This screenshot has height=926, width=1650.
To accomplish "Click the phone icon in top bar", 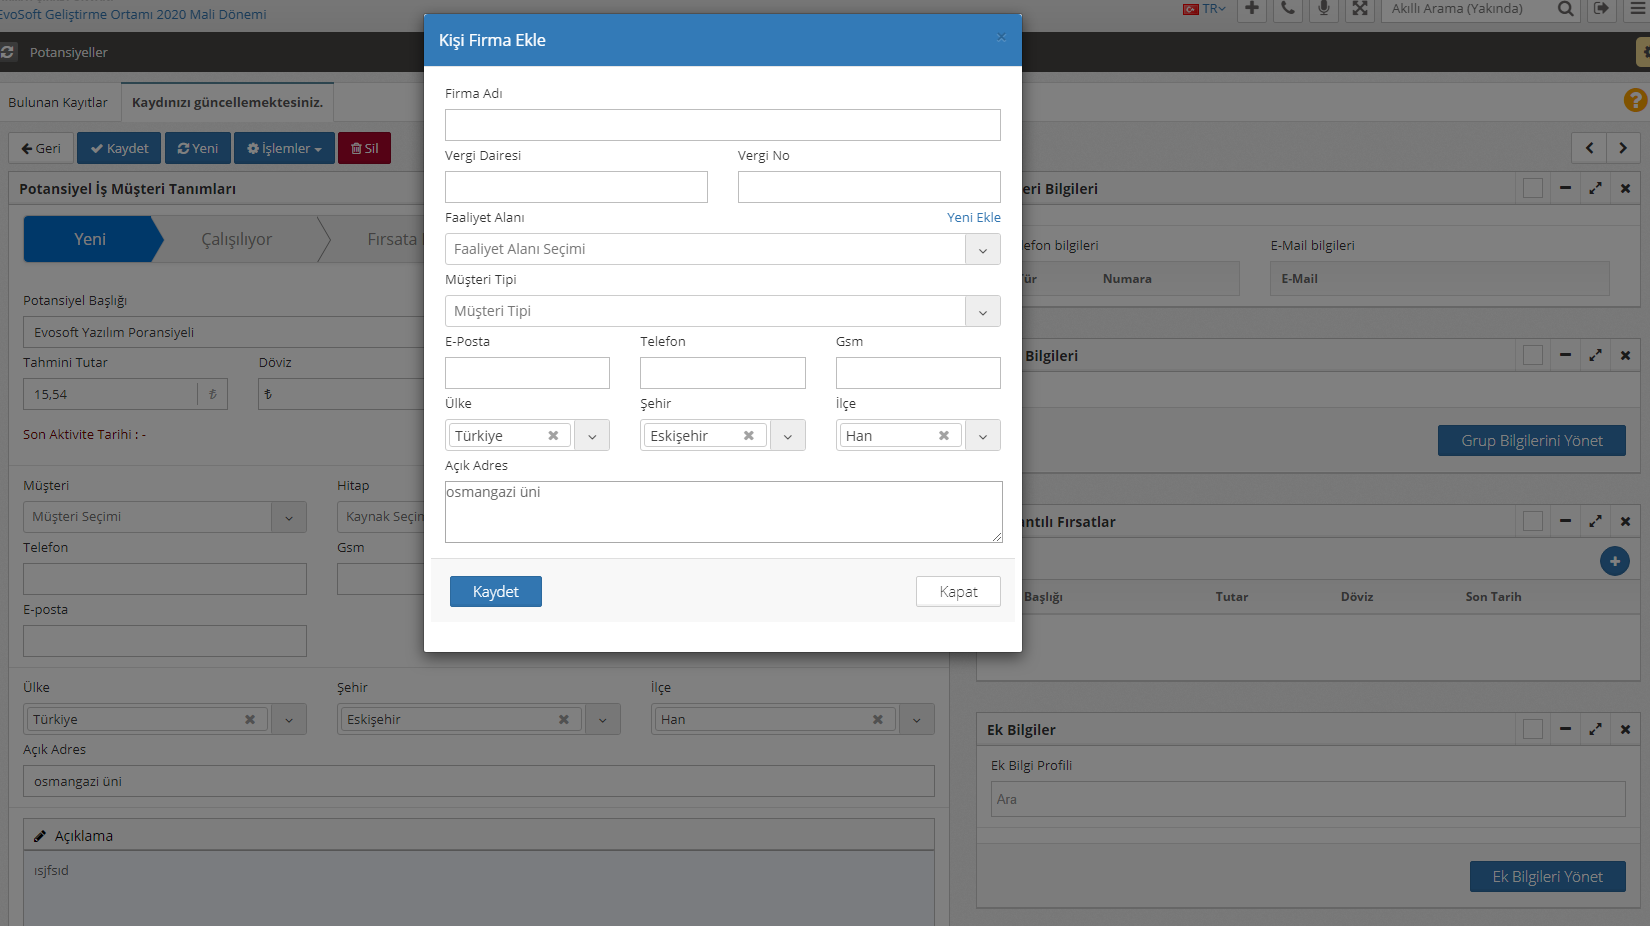I will [1288, 9].
